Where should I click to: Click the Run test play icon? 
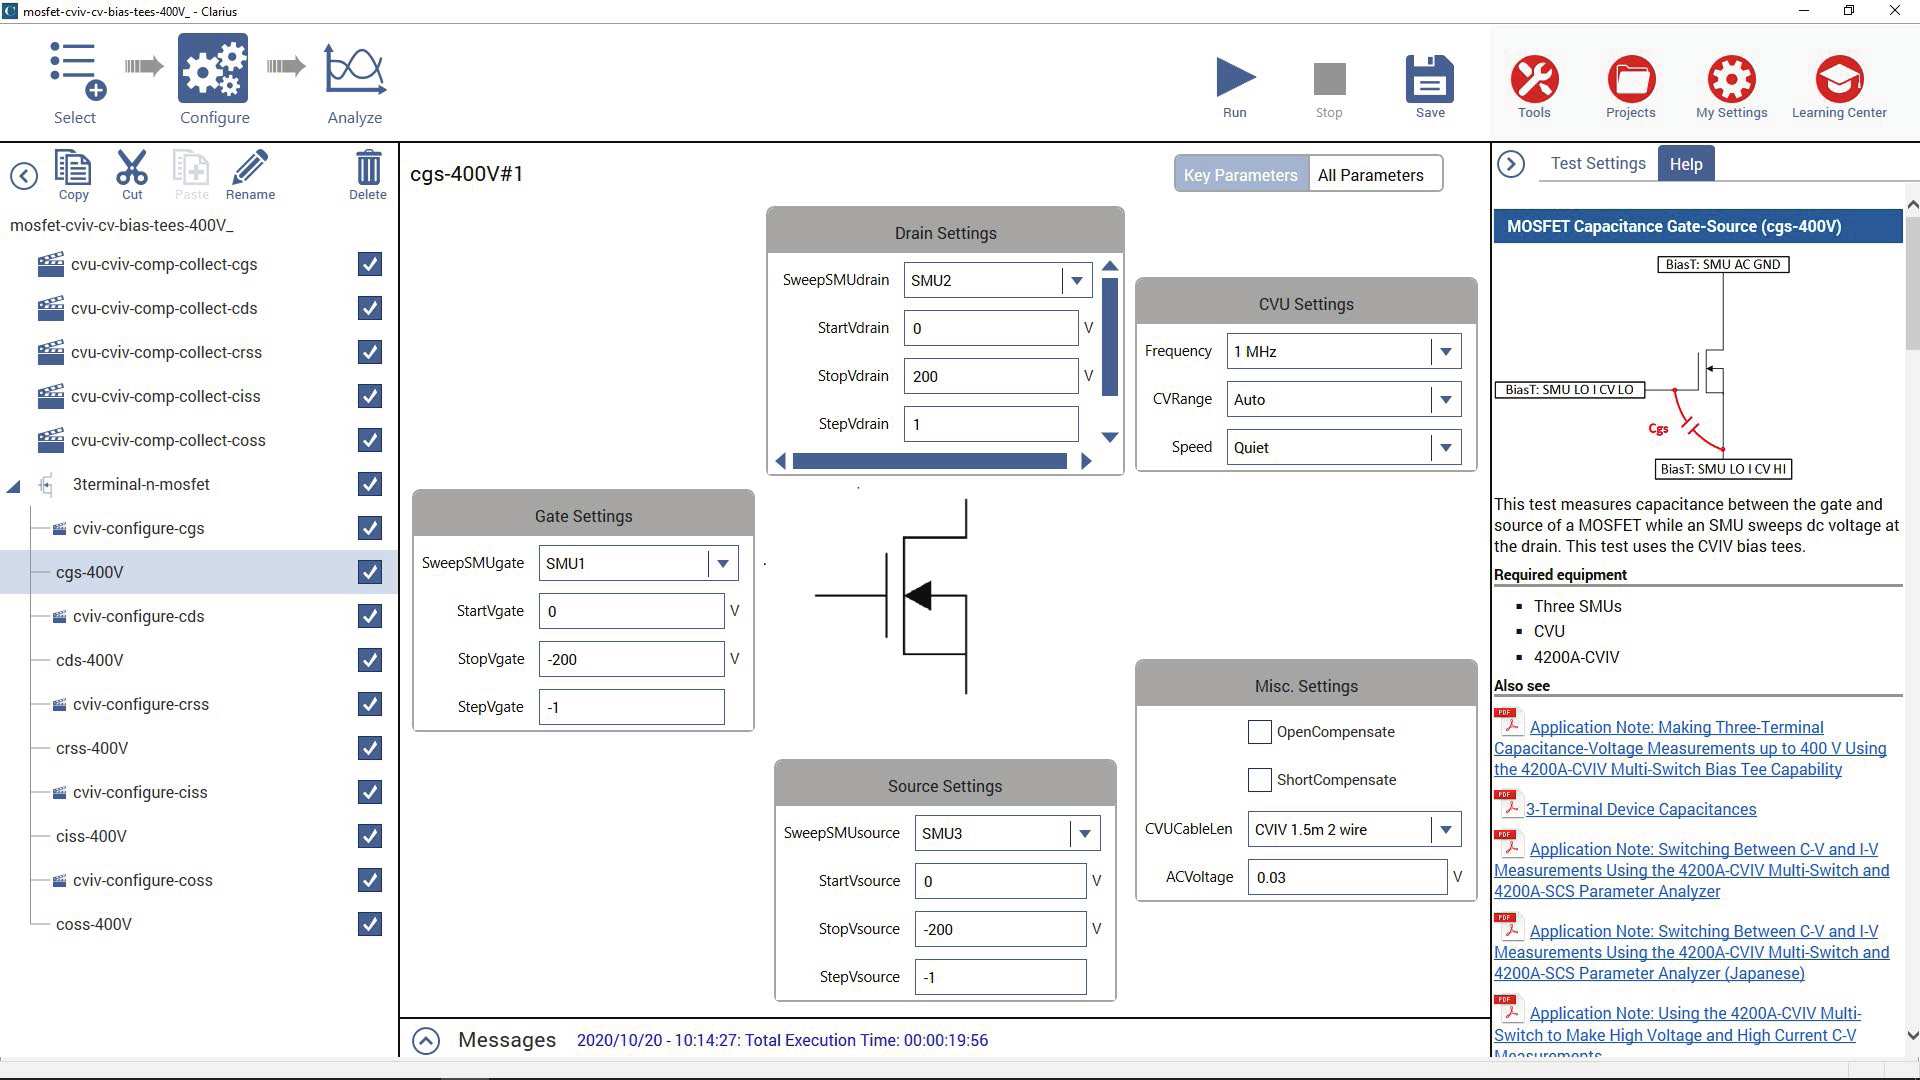click(1235, 80)
